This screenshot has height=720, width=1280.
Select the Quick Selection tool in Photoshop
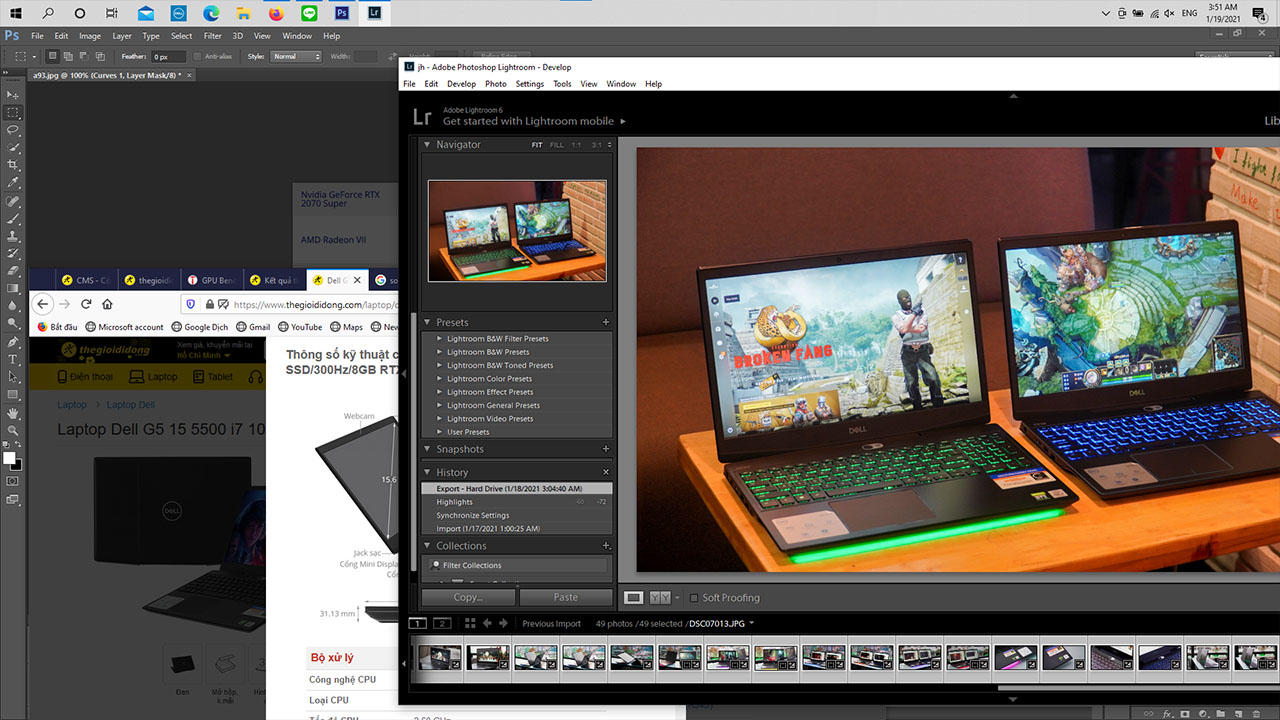tap(13, 147)
